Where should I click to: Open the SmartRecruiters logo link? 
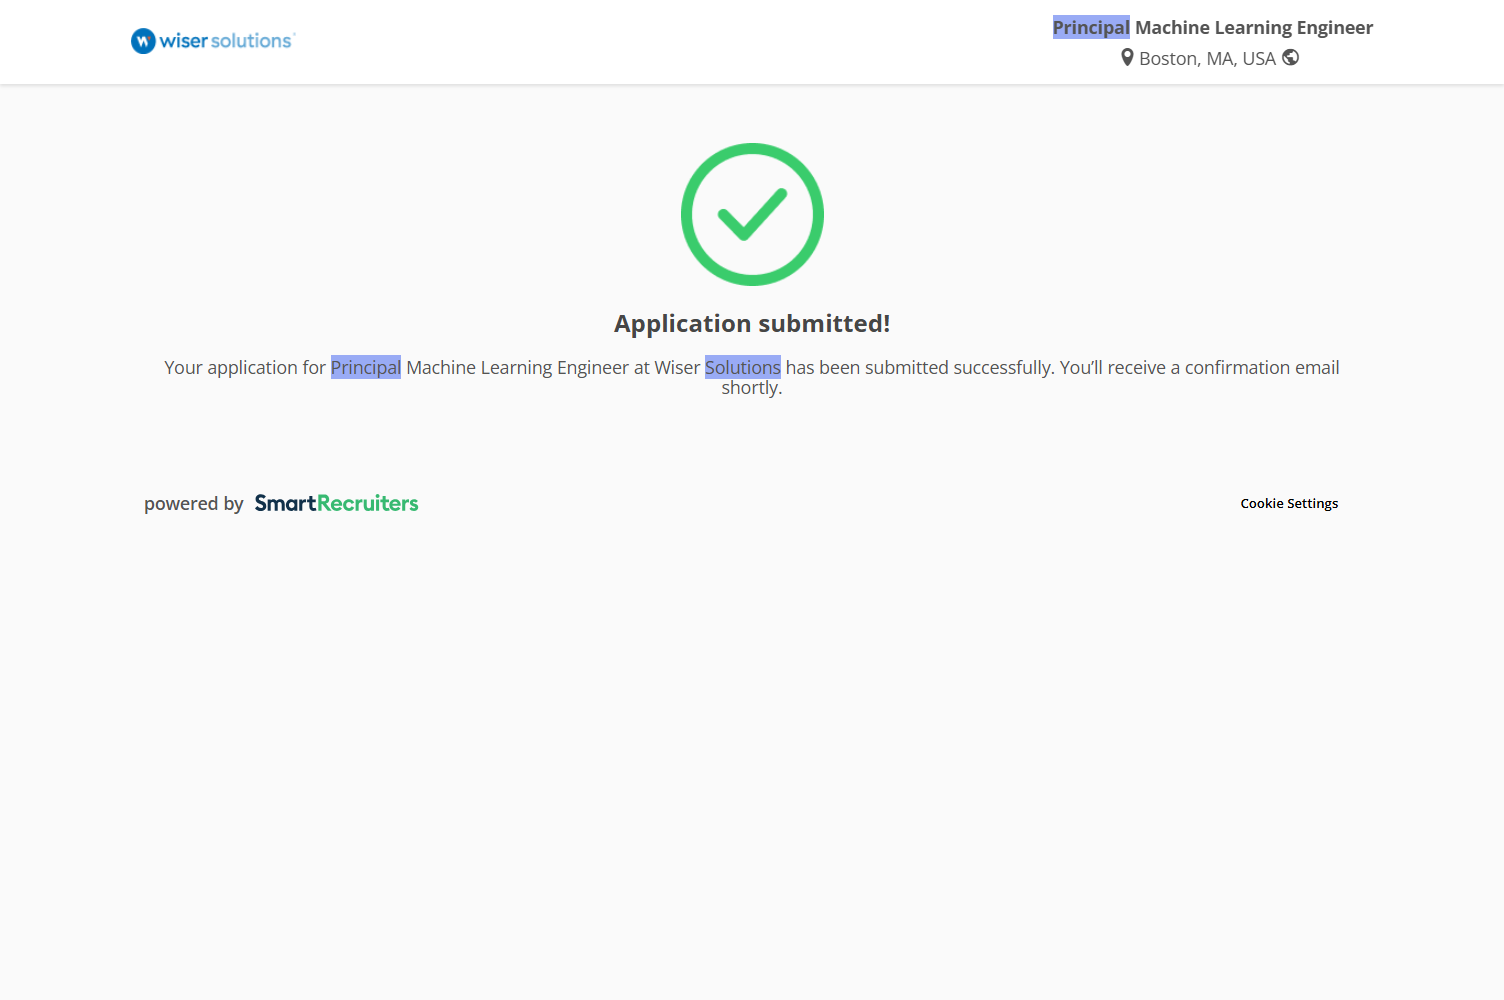pos(336,503)
